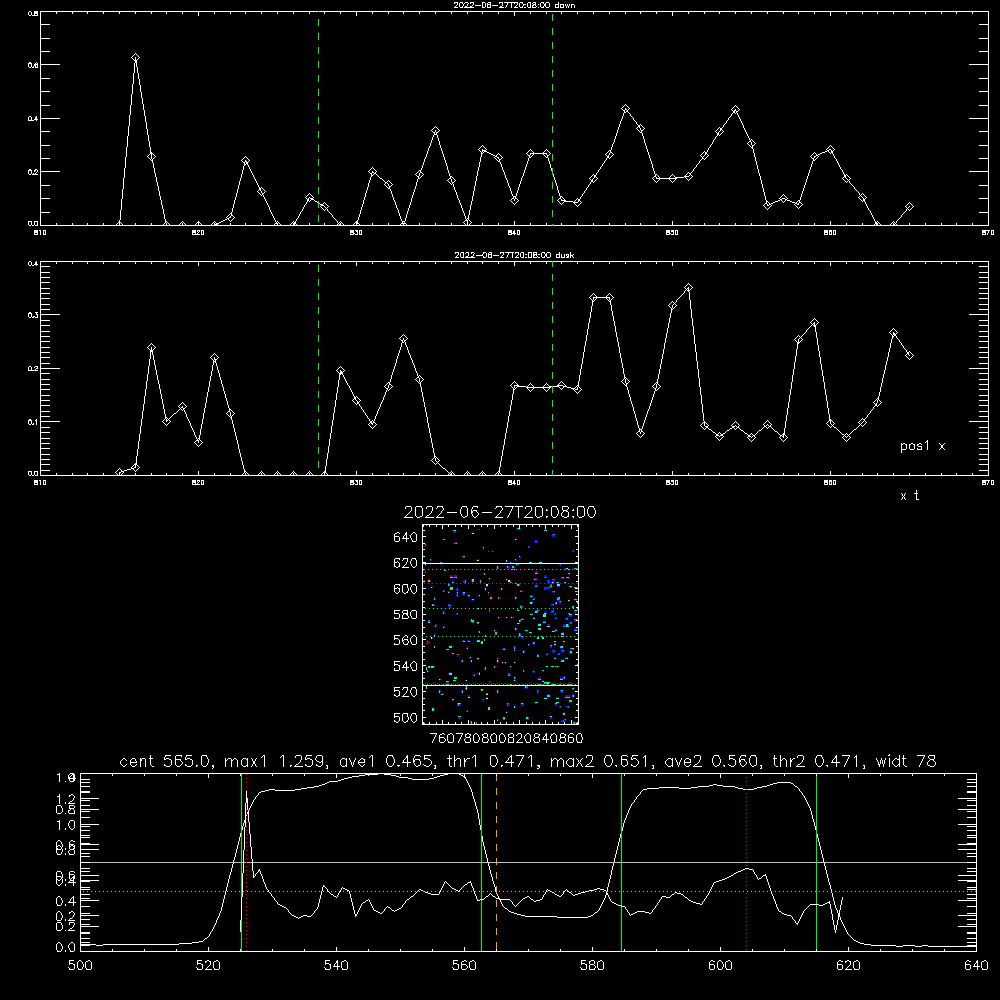Select the green vertical line near 615

click(816, 861)
